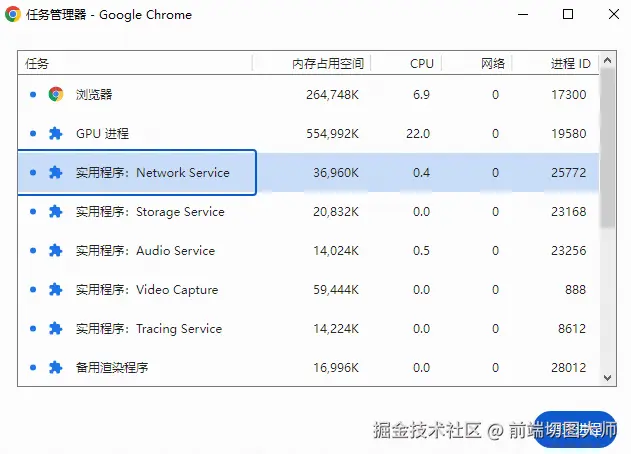Maximize the 任务管理器 window
Image resolution: width=631 pixels, height=454 pixels.
point(568,14)
